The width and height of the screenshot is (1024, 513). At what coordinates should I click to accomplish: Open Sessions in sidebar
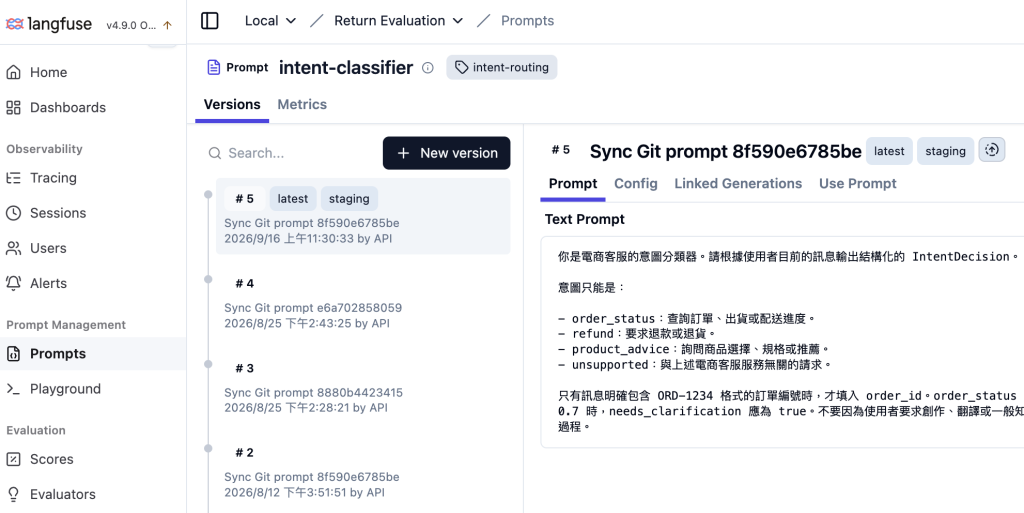[x=93, y=213]
